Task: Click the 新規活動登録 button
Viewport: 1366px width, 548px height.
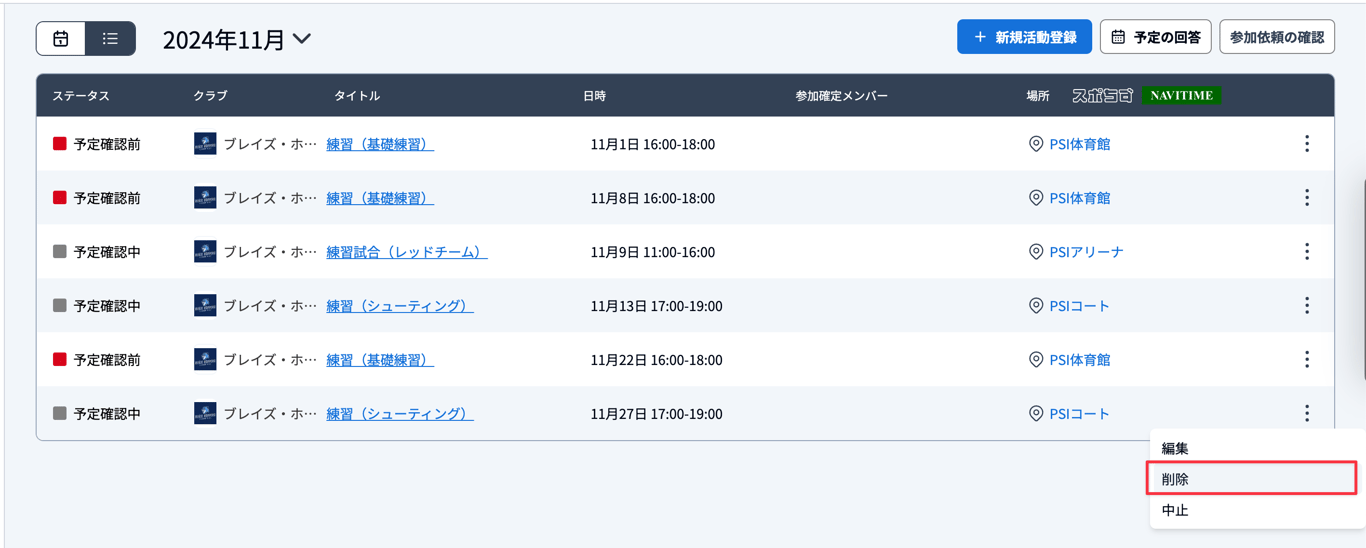Action: pyautogui.click(x=1024, y=37)
